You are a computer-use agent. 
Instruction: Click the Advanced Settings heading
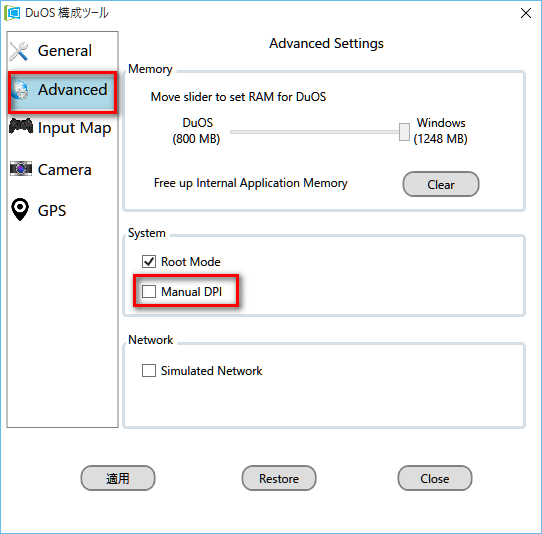326,44
